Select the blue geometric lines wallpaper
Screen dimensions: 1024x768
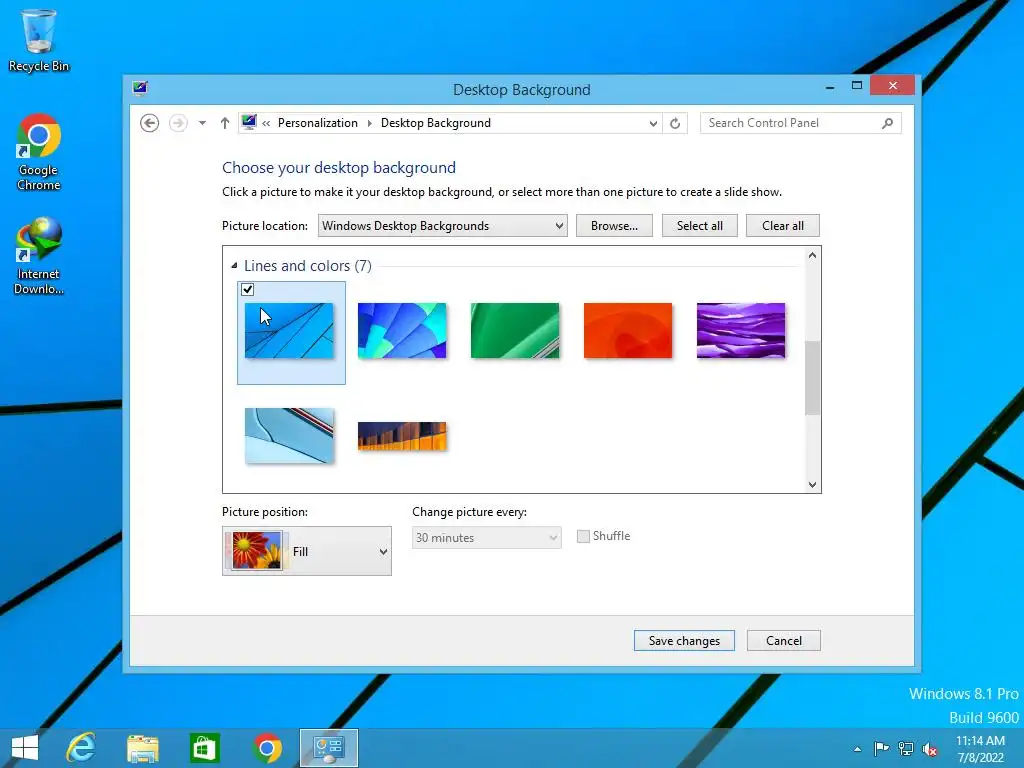pos(289,330)
